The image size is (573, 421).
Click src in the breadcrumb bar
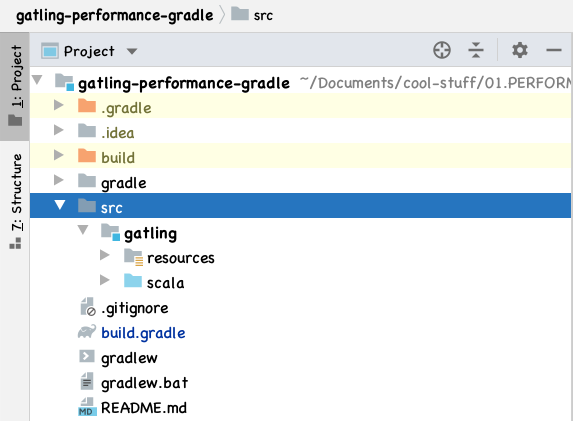pos(263,16)
